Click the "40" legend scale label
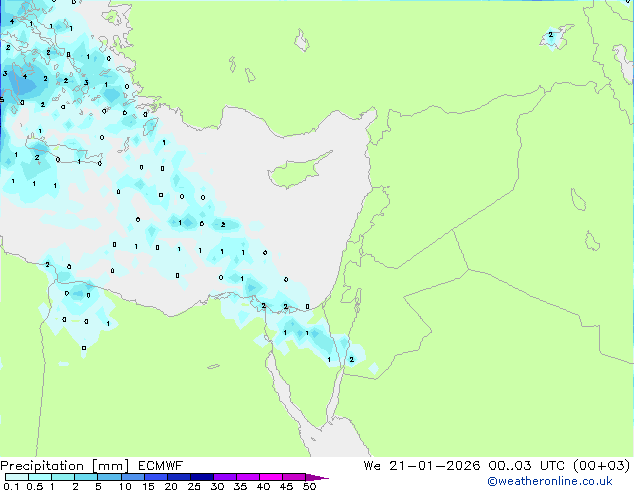The image size is (634, 490). 263,486
